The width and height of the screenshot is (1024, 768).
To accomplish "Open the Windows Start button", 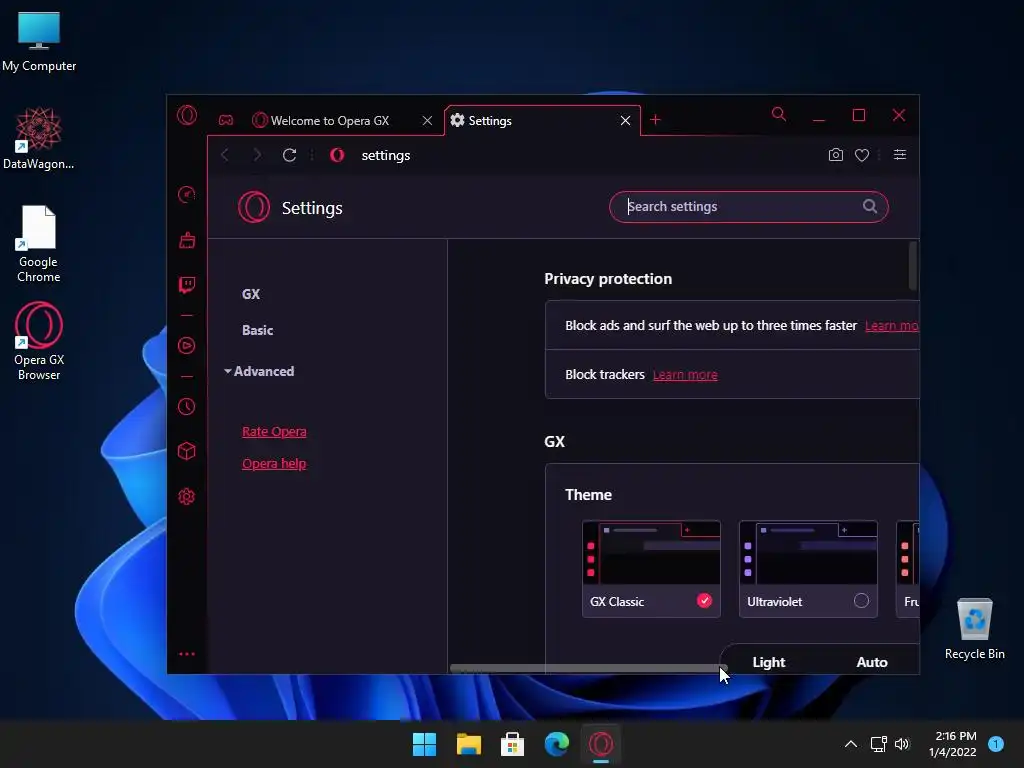I will tap(424, 744).
